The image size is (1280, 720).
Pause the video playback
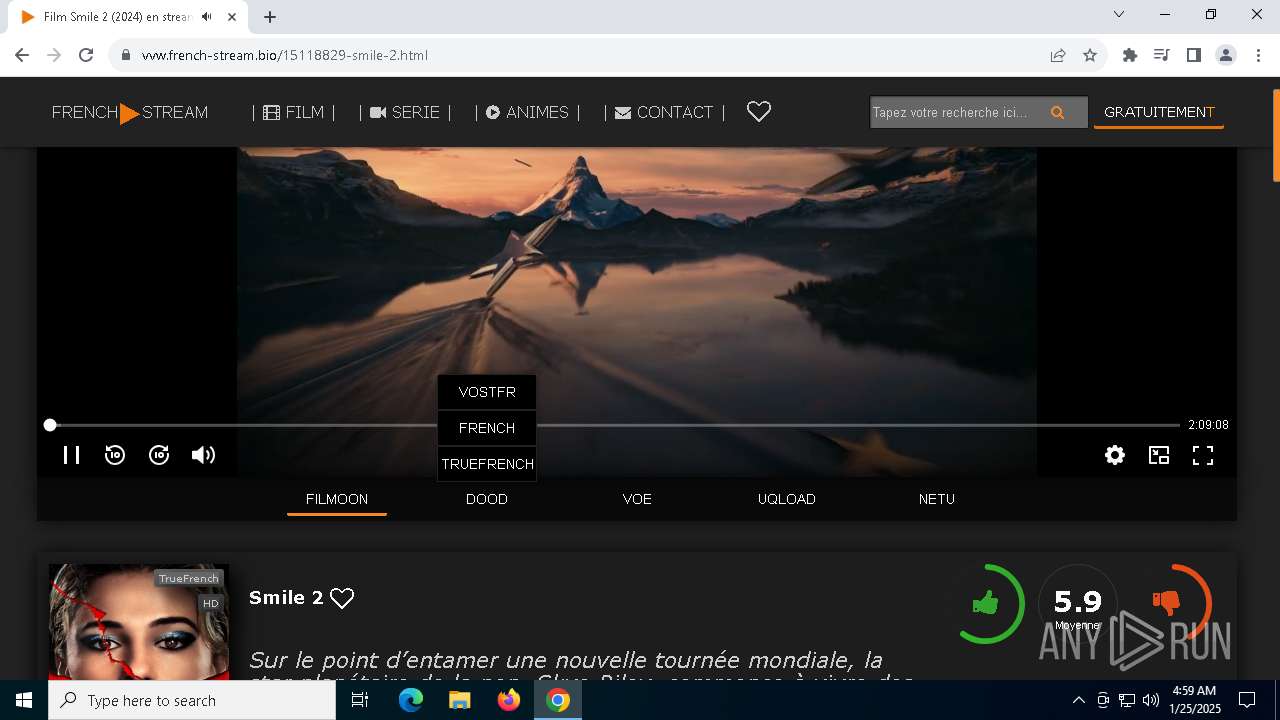71,455
